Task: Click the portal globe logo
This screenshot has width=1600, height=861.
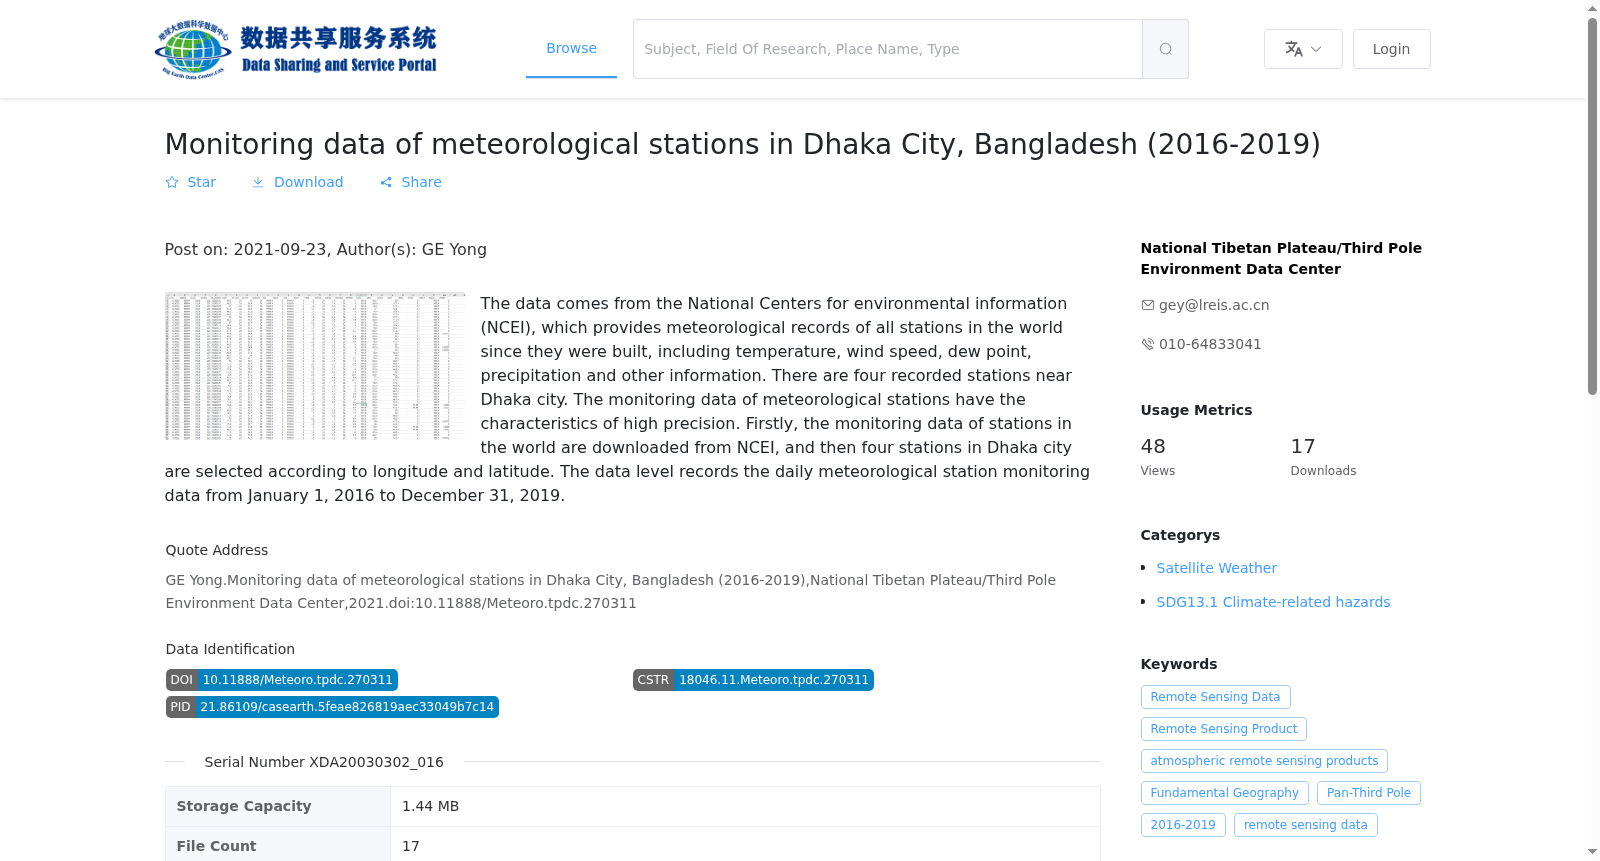Action: 192,49
